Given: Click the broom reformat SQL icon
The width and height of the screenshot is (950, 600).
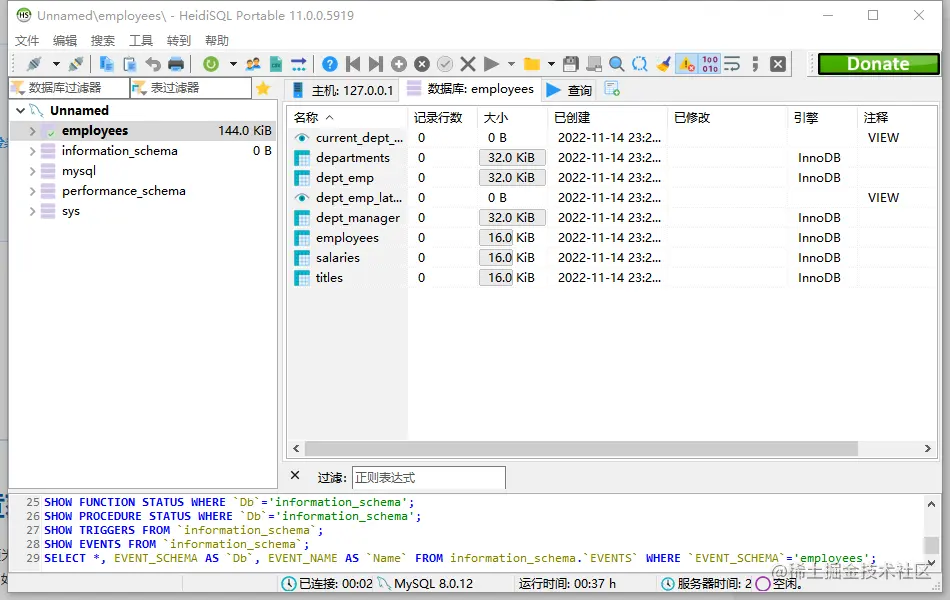Looking at the screenshot, I should (663, 64).
